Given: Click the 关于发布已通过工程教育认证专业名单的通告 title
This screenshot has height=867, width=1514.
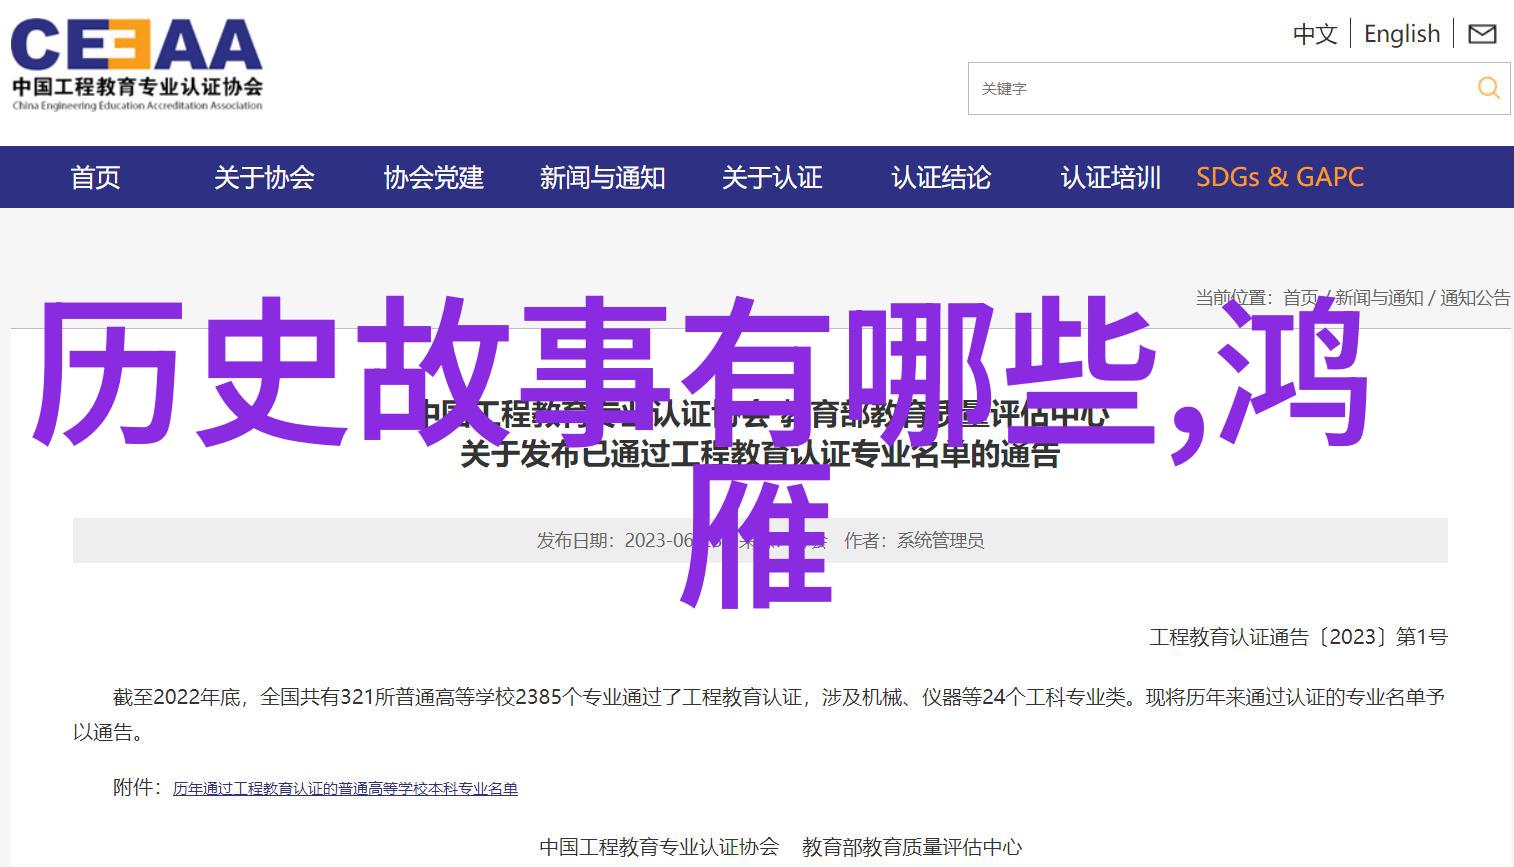Looking at the screenshot, I should (759, 456).
